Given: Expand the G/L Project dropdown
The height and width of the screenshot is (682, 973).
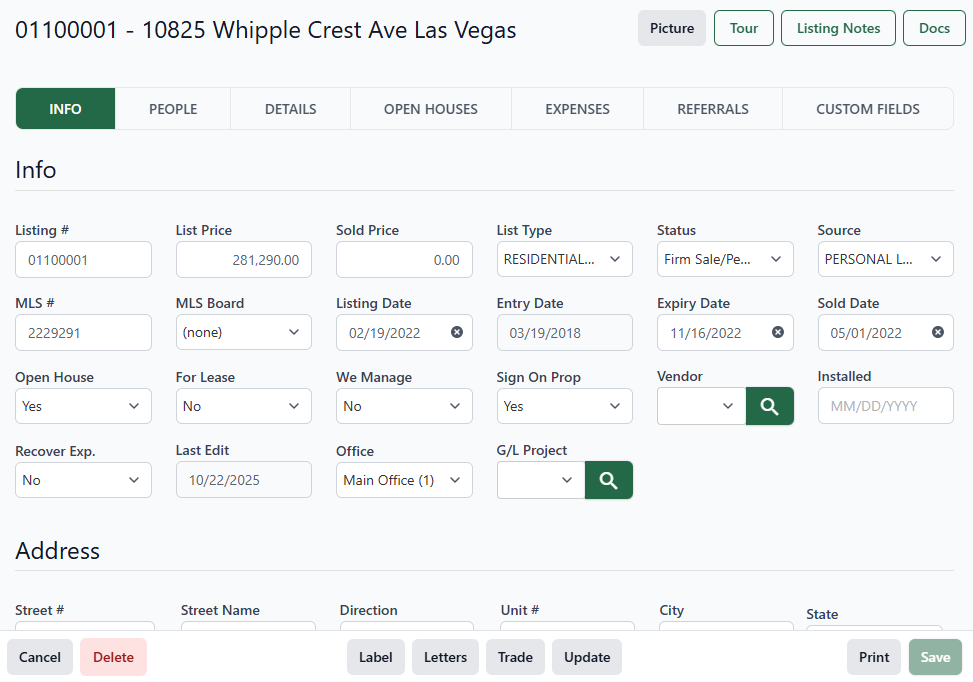Looking at the screenshot, I should [540, 480].
